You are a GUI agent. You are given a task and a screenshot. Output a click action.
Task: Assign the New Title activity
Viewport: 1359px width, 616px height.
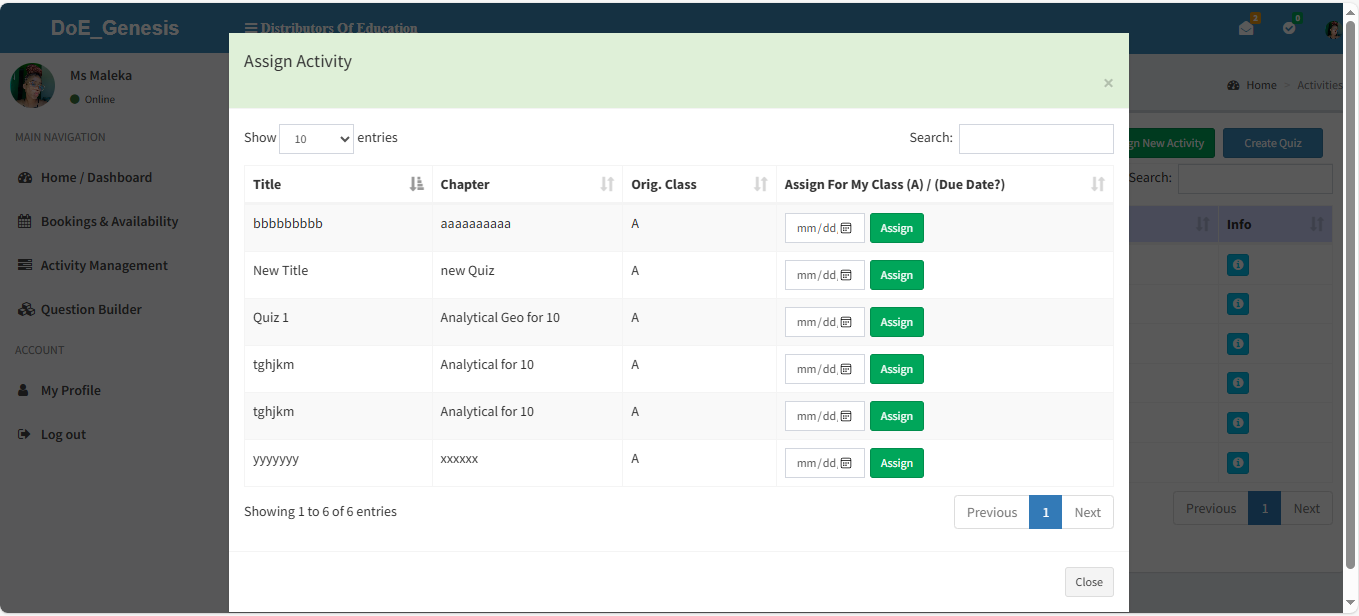tap(896, 275)
